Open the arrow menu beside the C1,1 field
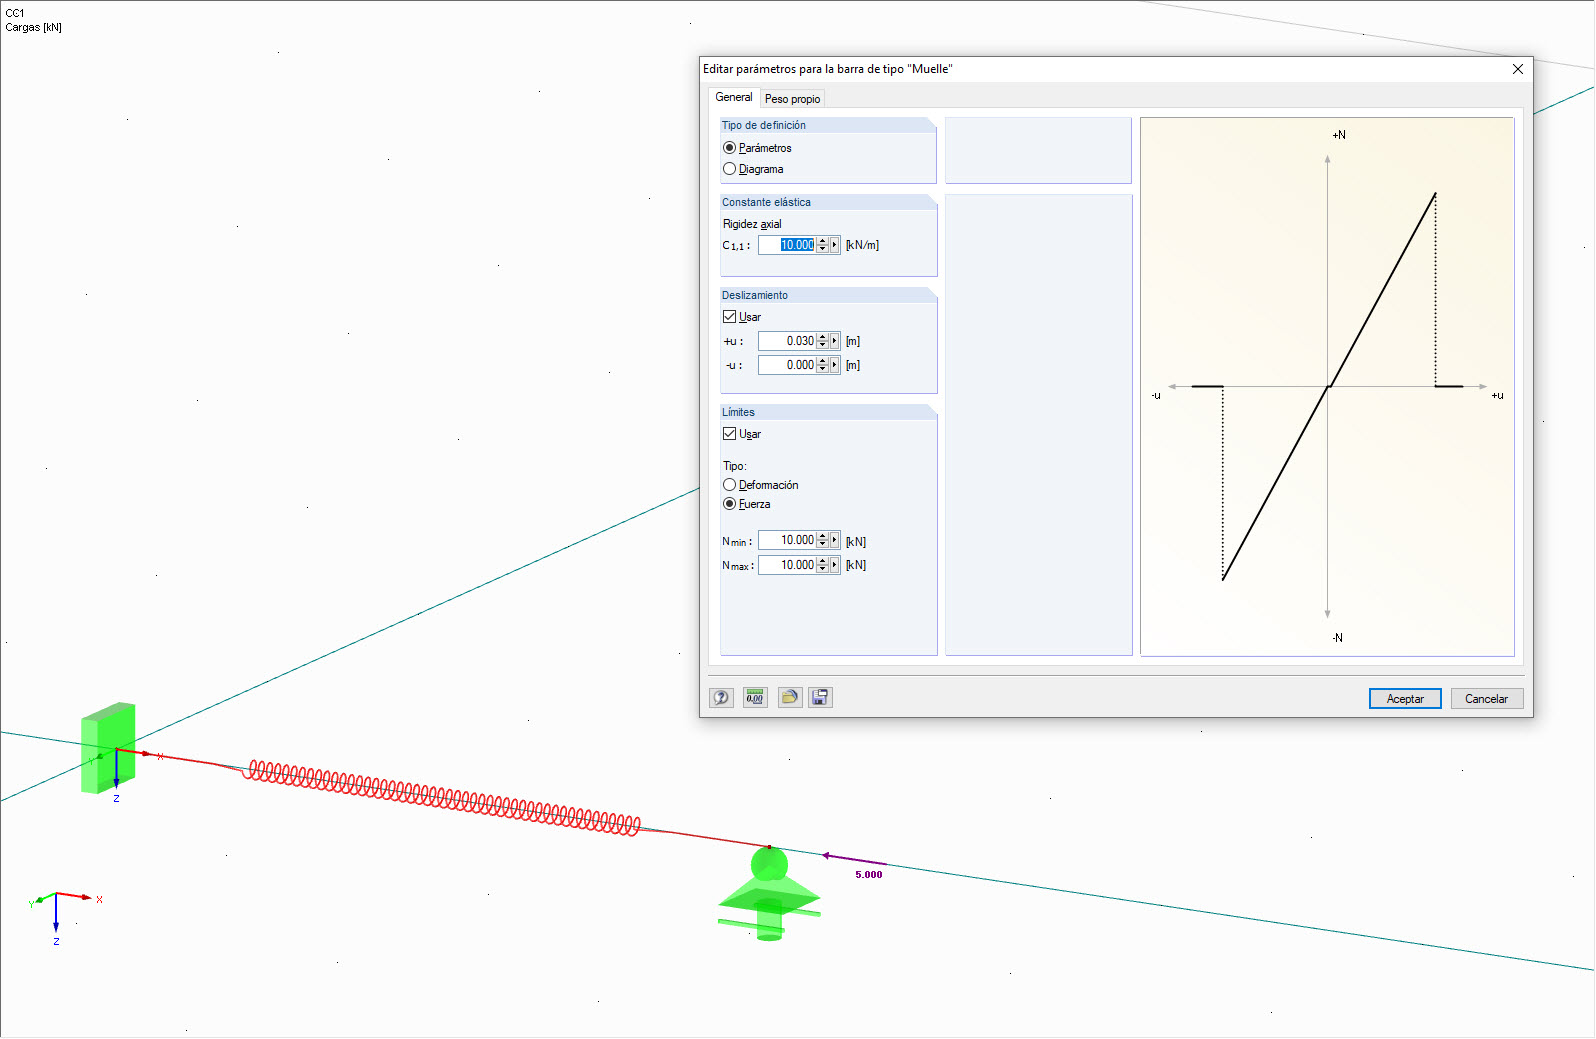The image size is (1596, 1039). click(x=835, y=245)
